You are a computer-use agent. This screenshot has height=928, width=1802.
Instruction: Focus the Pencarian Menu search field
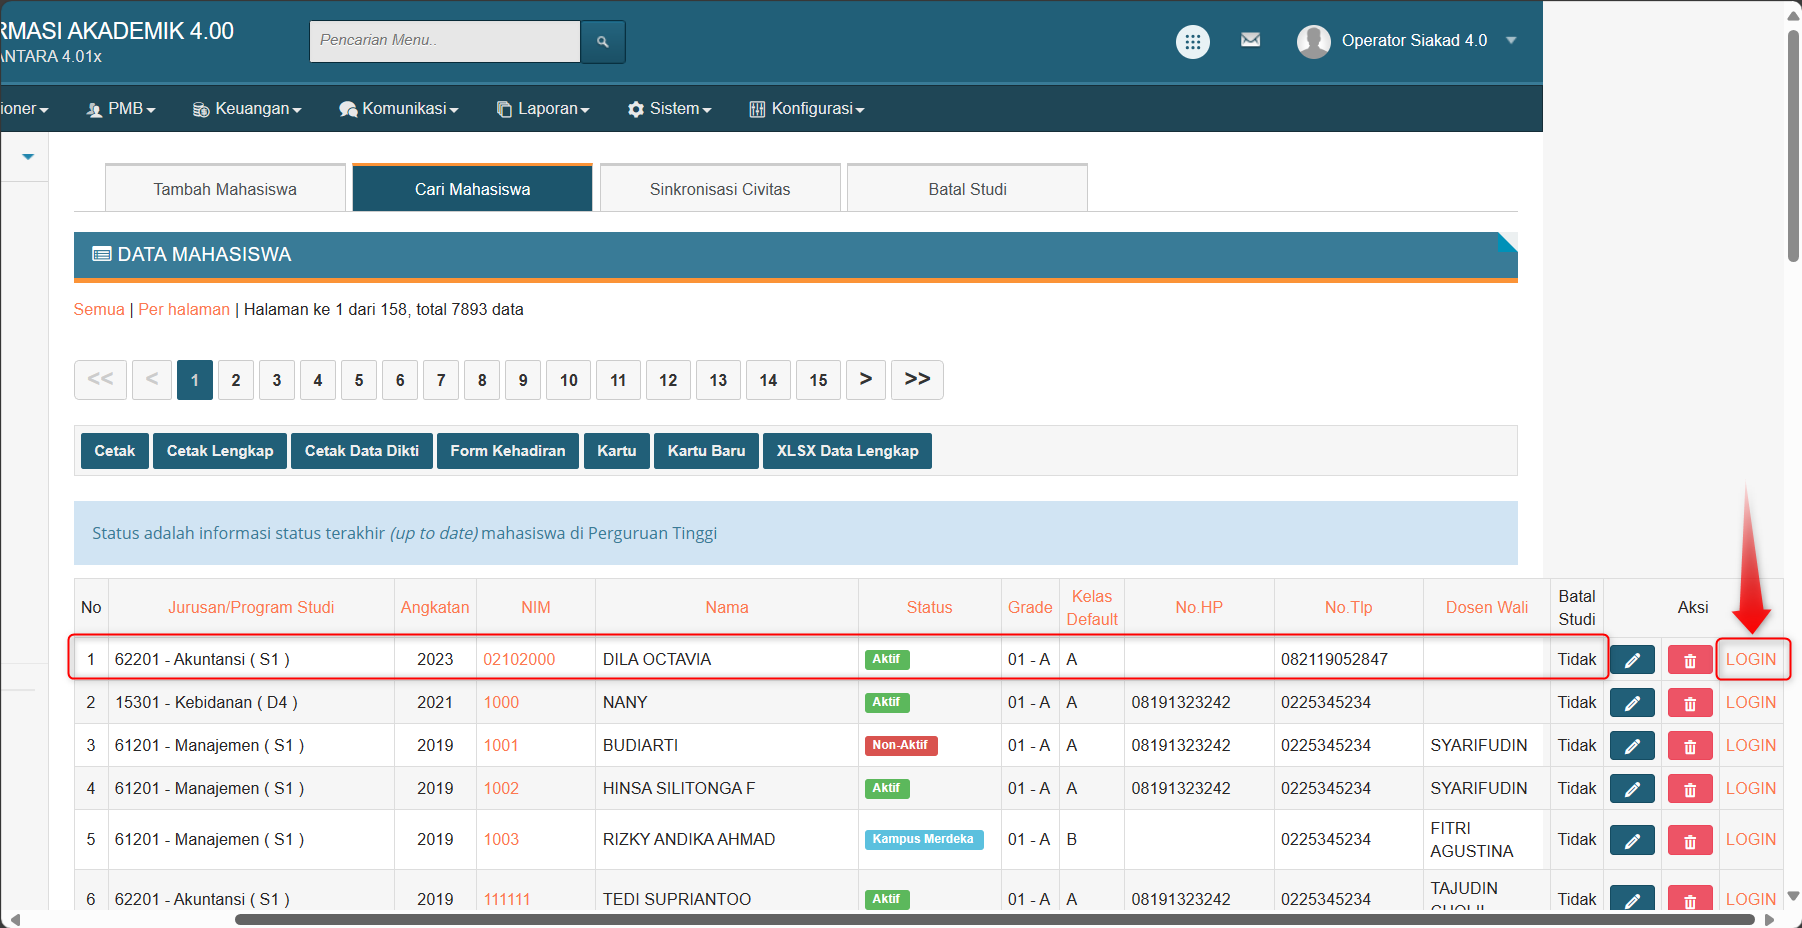[445, 41]
